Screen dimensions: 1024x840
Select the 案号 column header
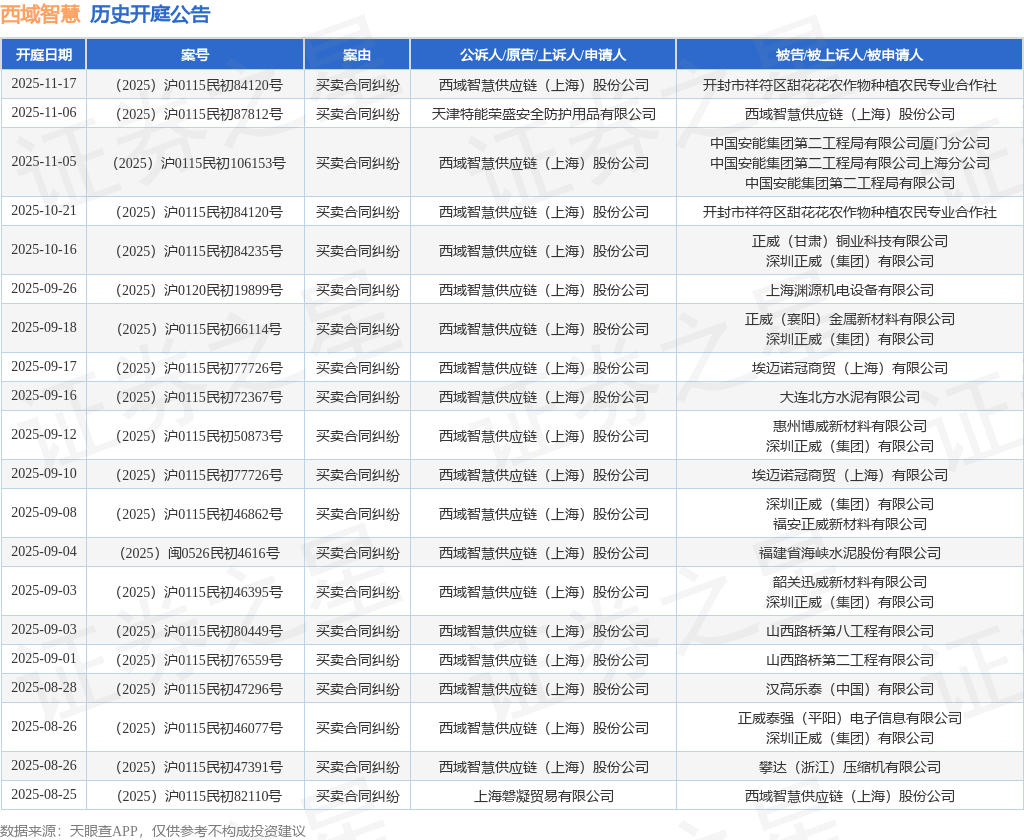(x=195, y=55)
